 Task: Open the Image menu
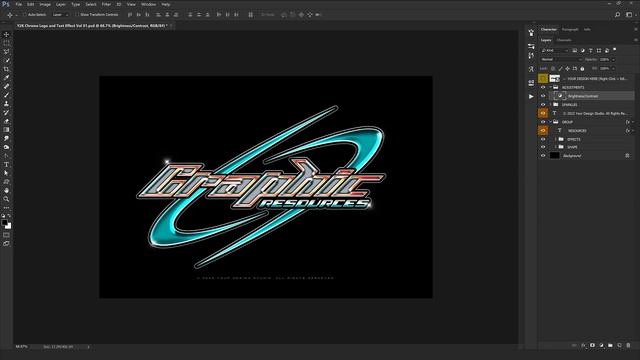click(x=45, y=4)
